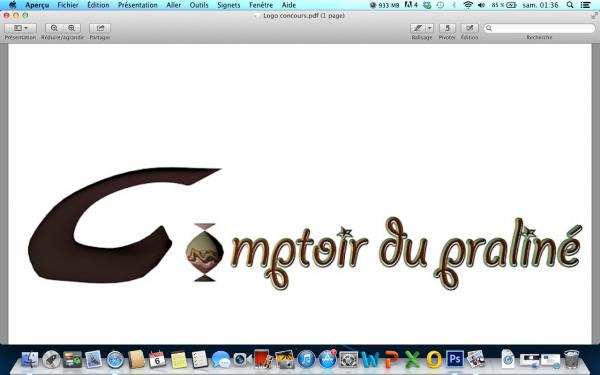Open the Présentation view dropdown button

(x=21, y=28)
